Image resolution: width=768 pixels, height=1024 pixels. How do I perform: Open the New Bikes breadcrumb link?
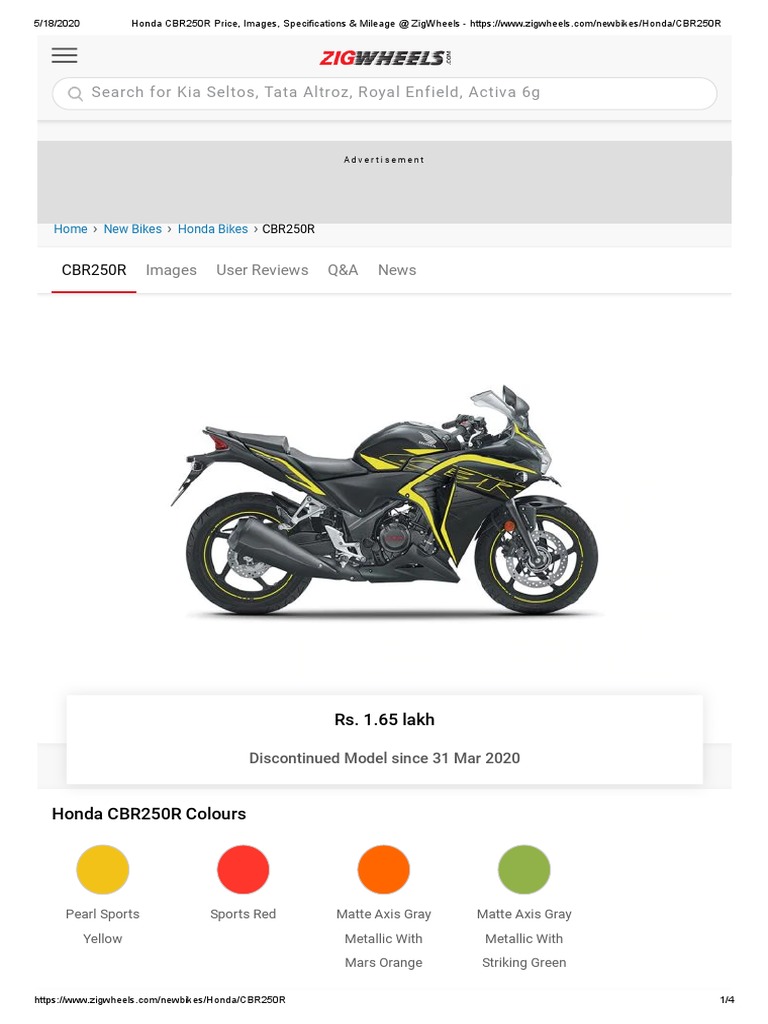coord(133,229)
